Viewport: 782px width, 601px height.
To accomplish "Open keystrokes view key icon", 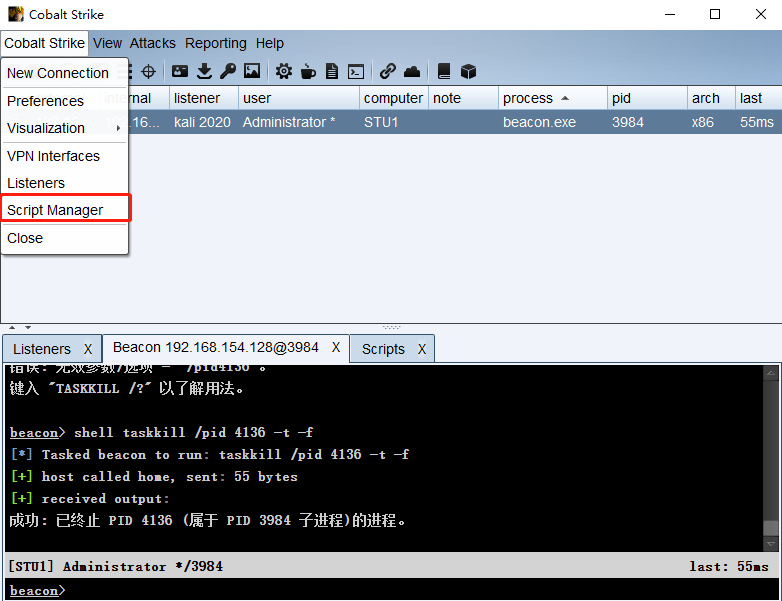I will click(228, 71).
